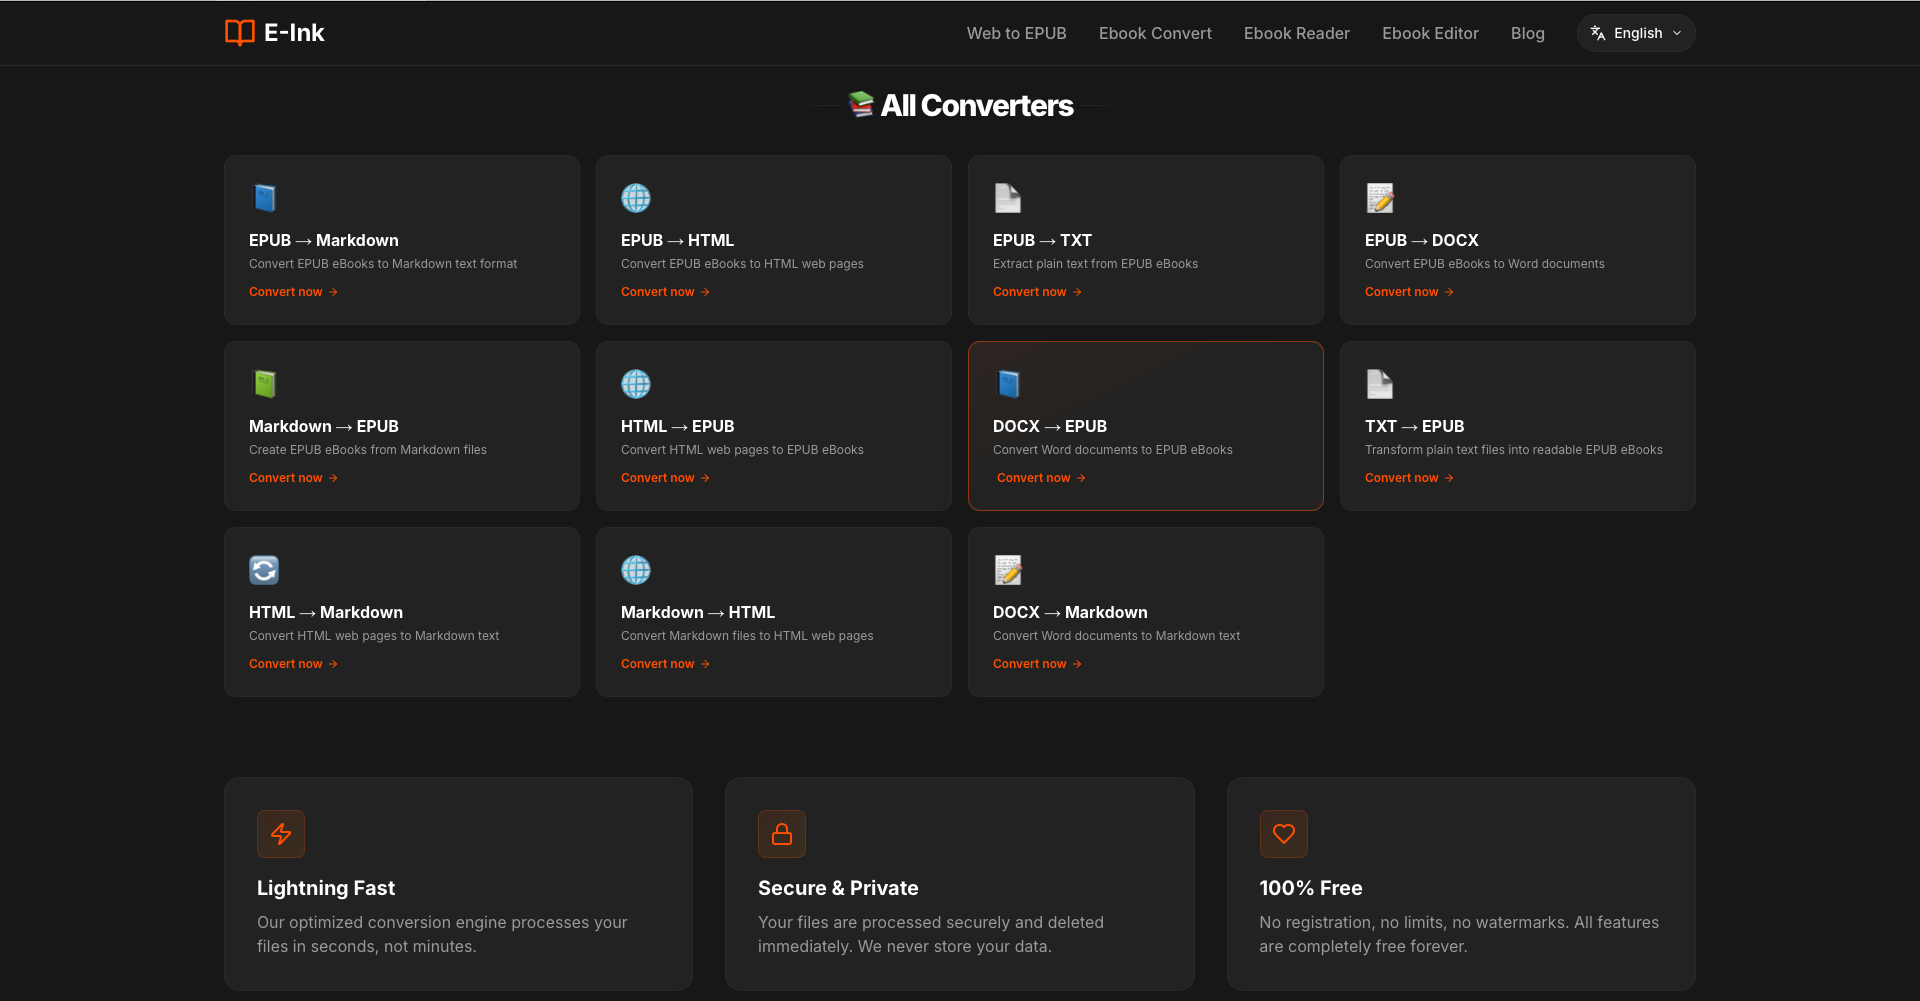This screenshot has height=1001, width=1920.
Task: Click the globe icon on HTML → EPUB card
Action: coord(636,384)
